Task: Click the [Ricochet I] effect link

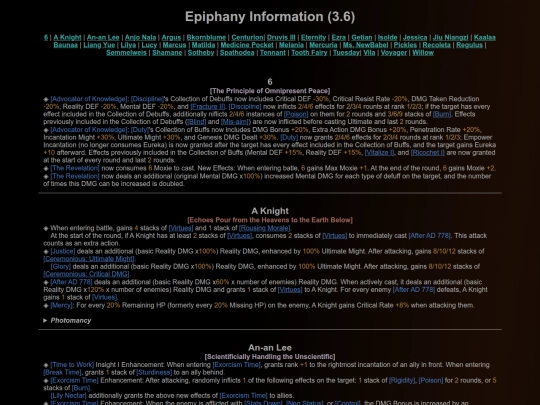Action: pos(427,153)
